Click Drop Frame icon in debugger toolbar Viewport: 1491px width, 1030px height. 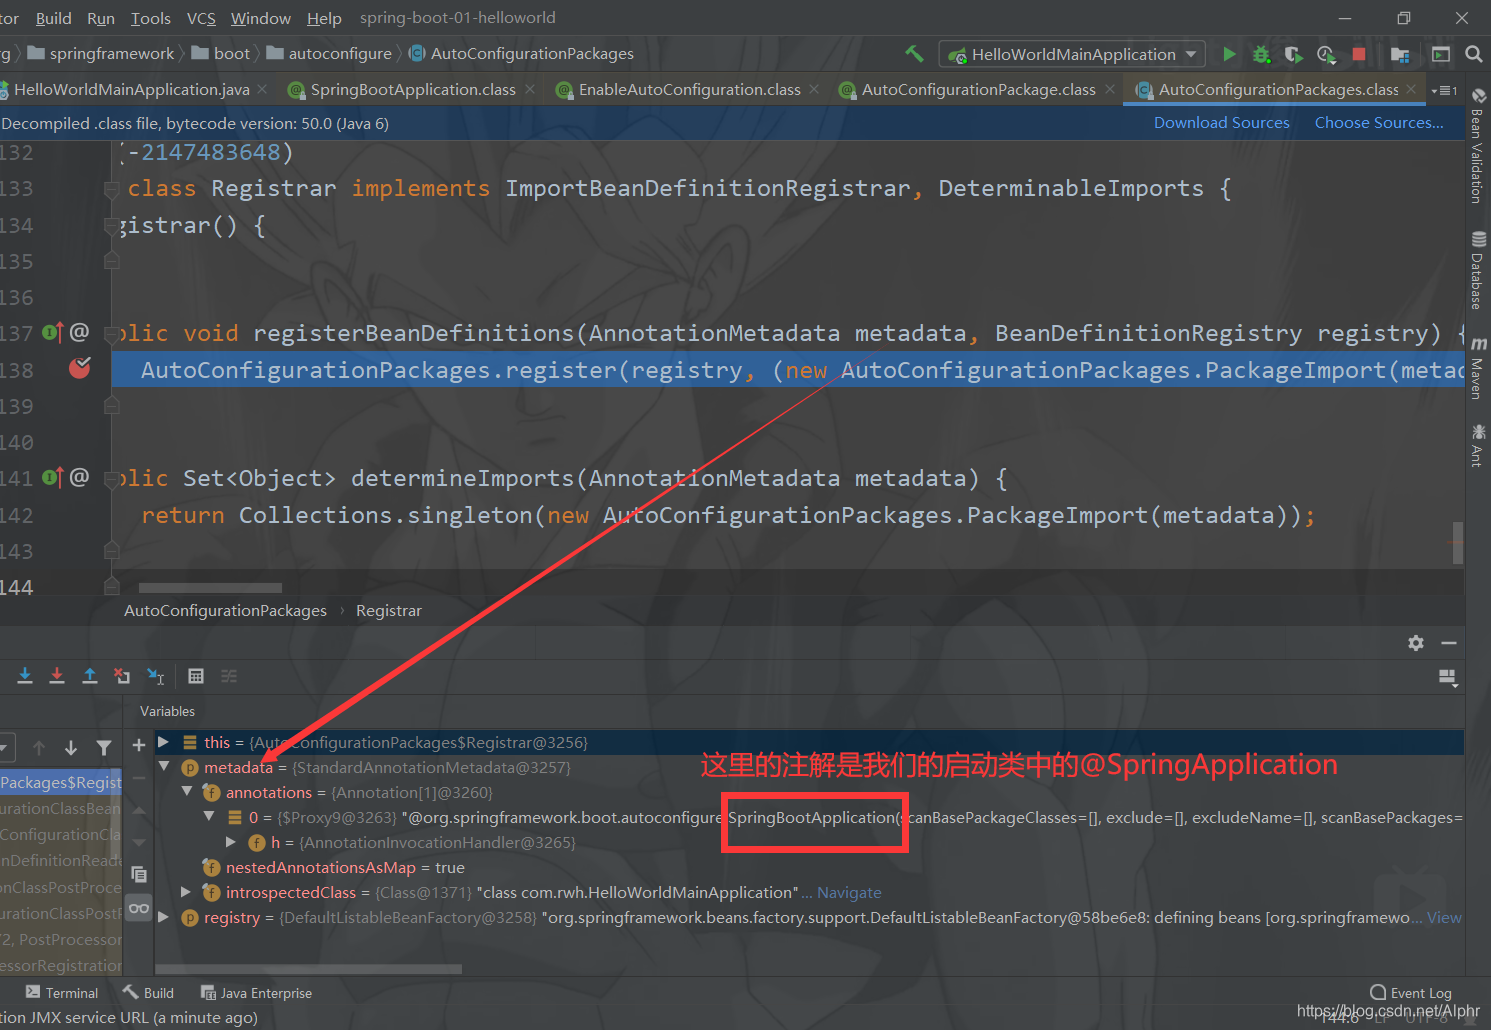(x=122, y=676)
